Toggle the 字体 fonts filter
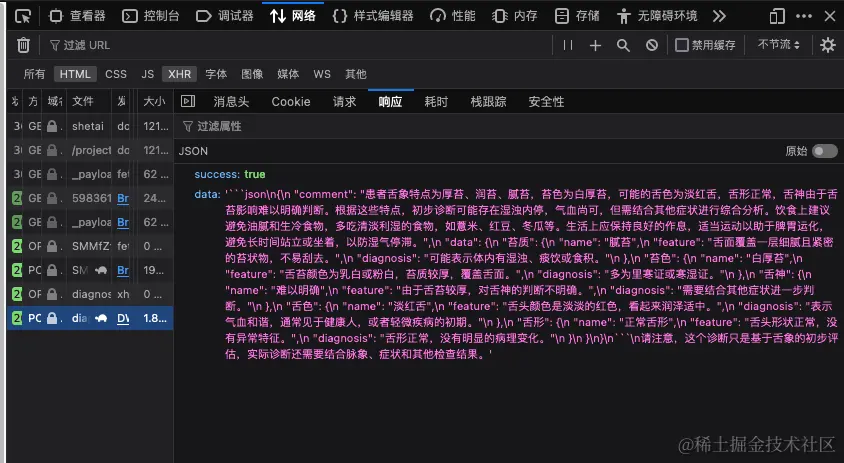The height and width of the screenshot is (463, 844). click(x=216, y=74)
